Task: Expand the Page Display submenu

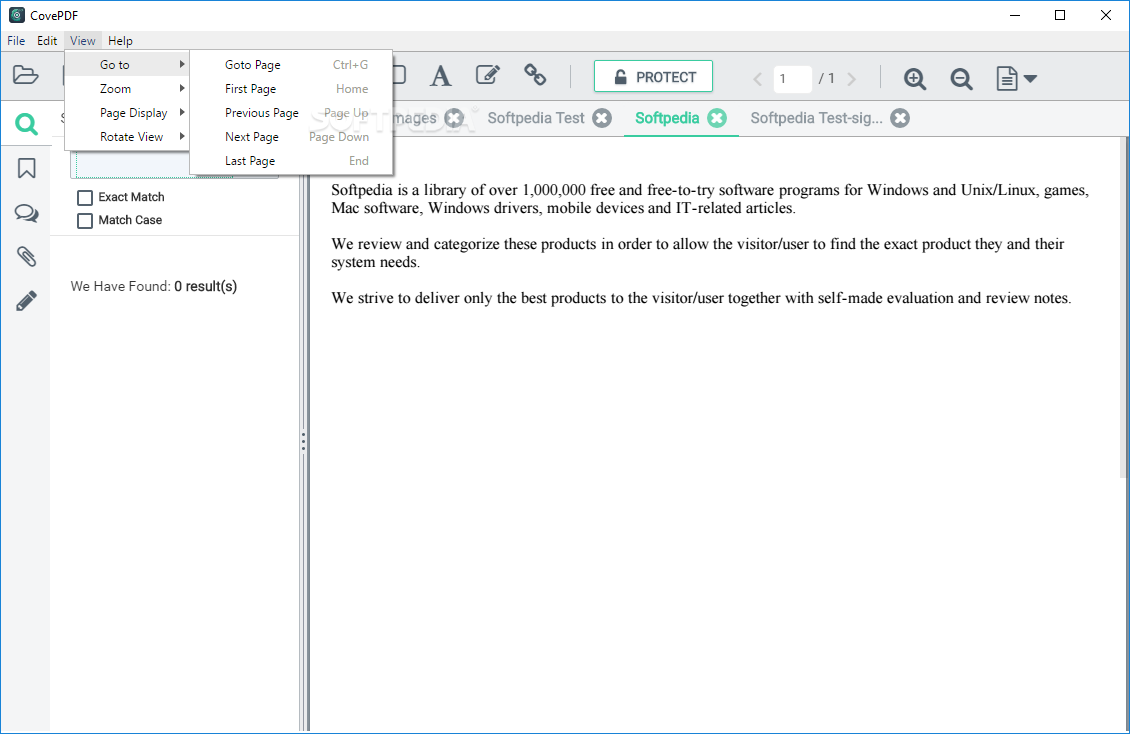Action: 127,113
